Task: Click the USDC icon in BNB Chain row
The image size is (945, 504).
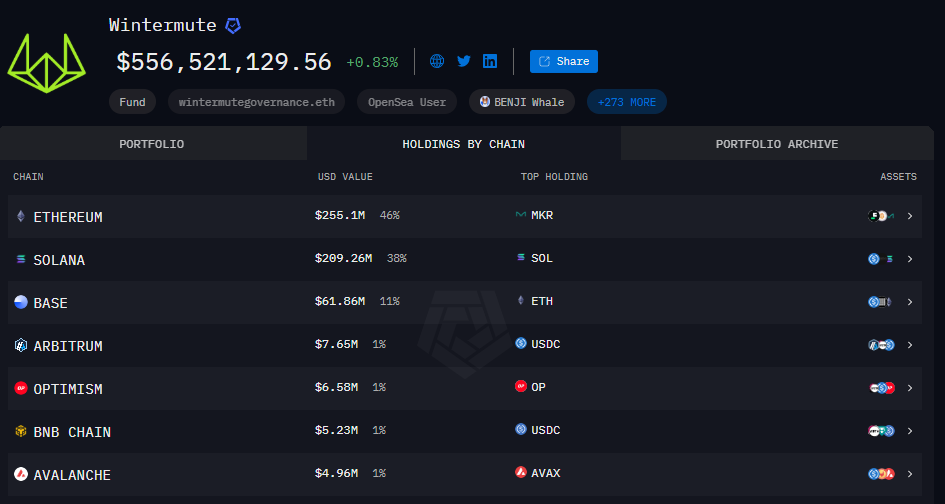Action: (x=521, y=429)
